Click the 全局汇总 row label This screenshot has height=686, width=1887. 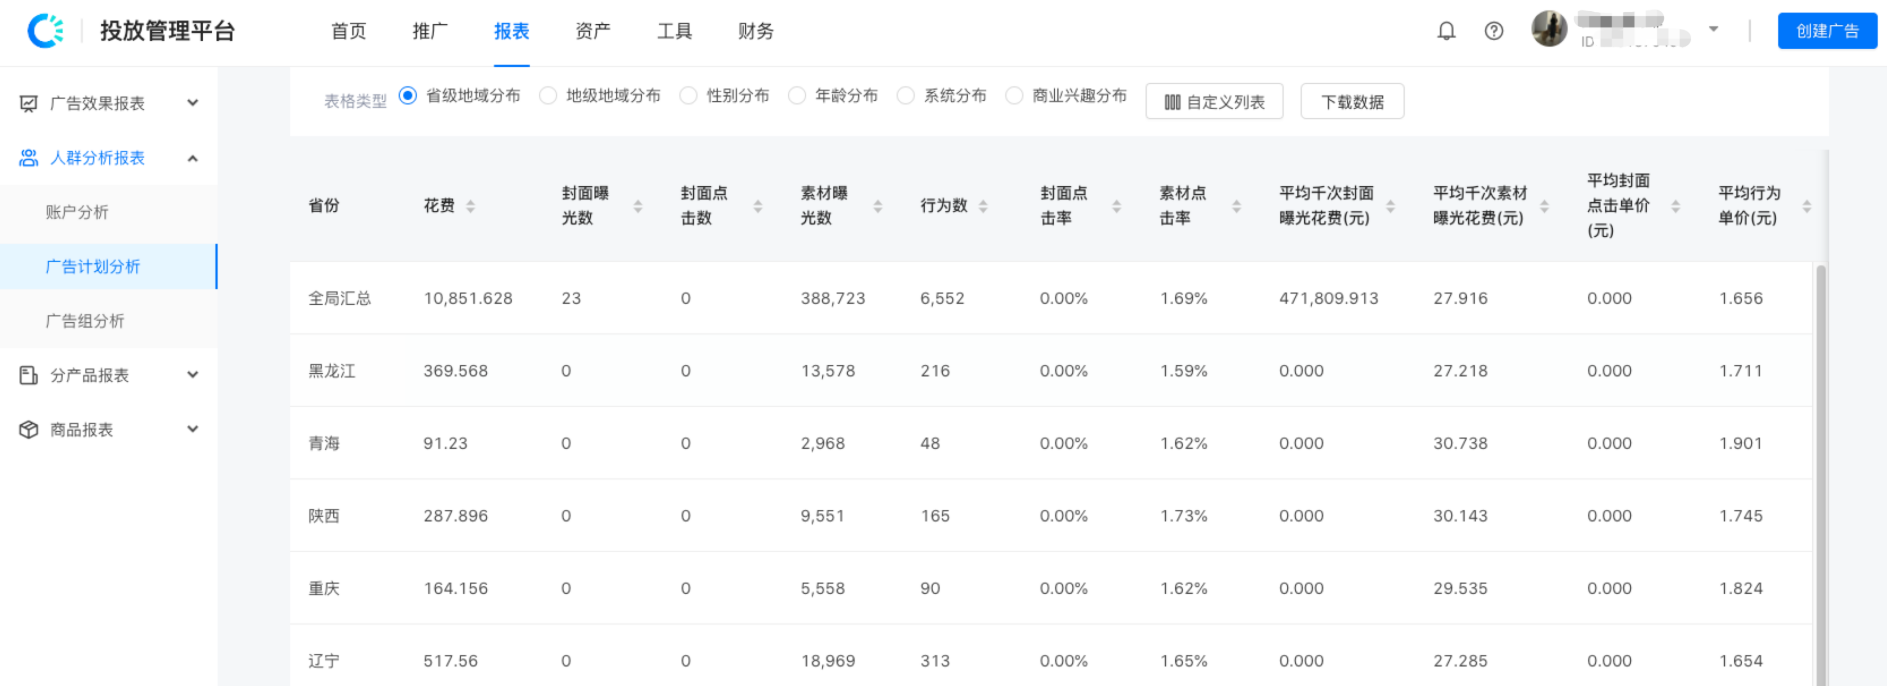click(x=340, y=298)
